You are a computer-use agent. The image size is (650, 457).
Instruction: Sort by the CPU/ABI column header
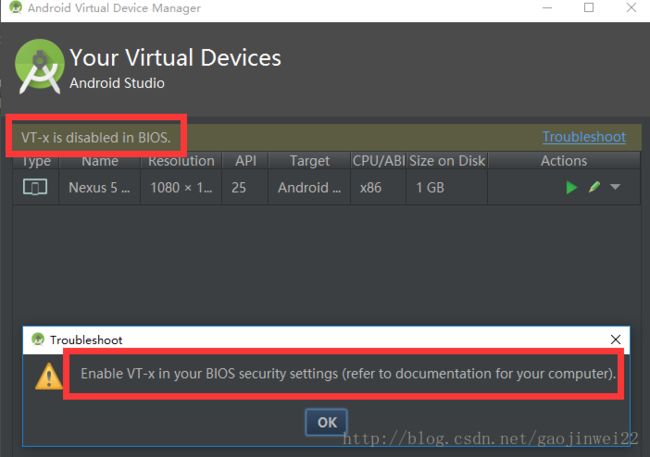pyautogui.click(x=378, y=161)
